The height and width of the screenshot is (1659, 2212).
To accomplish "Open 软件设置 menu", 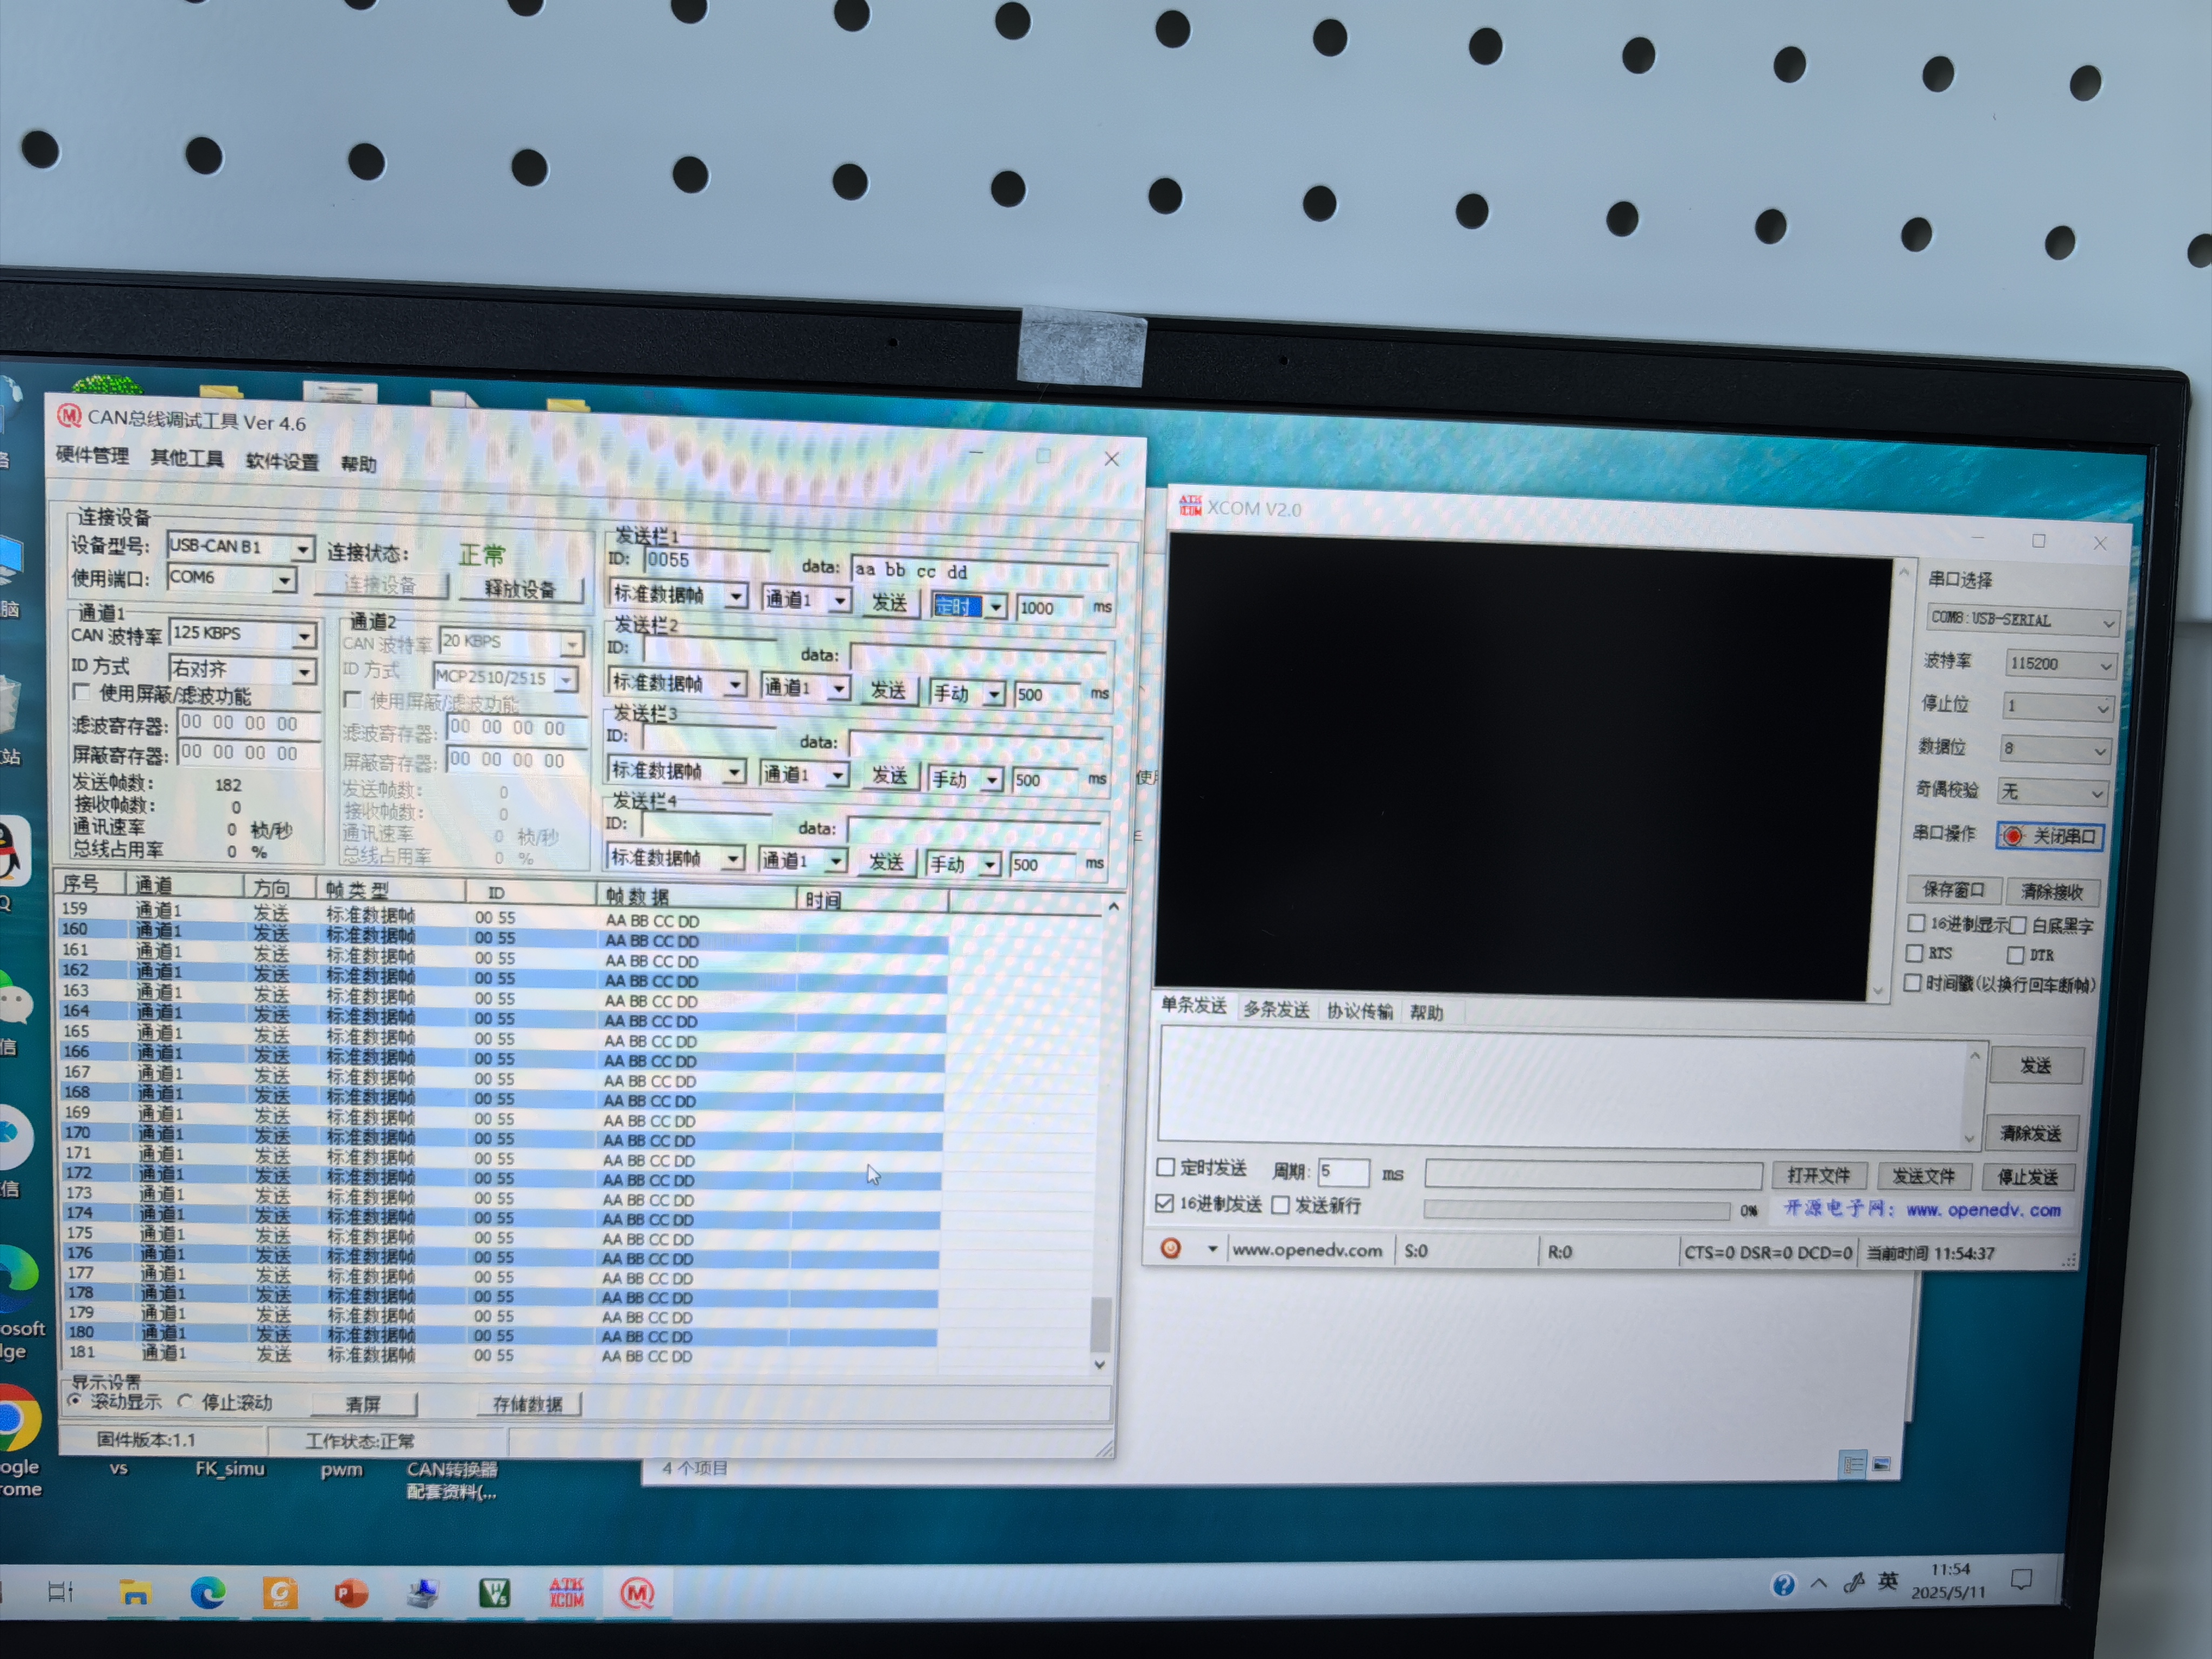I will pos(283,461).
